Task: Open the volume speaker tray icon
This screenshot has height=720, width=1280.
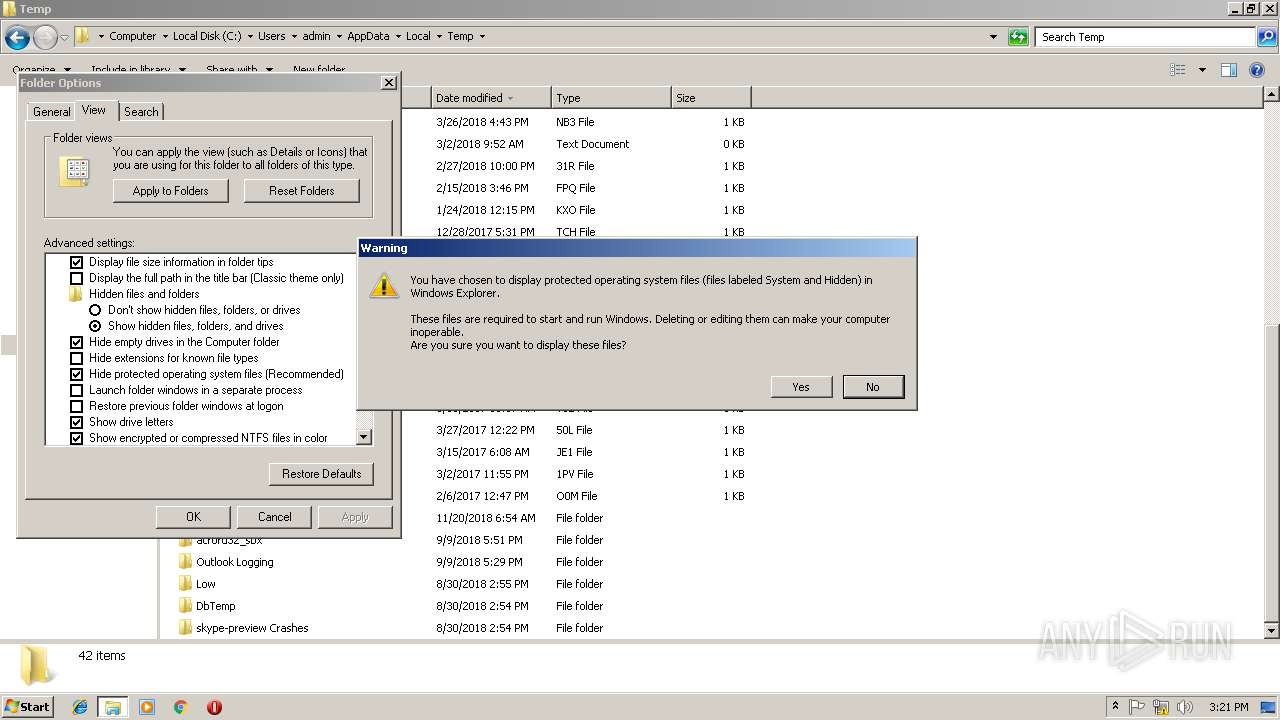Action: [x=1184, y=707]
